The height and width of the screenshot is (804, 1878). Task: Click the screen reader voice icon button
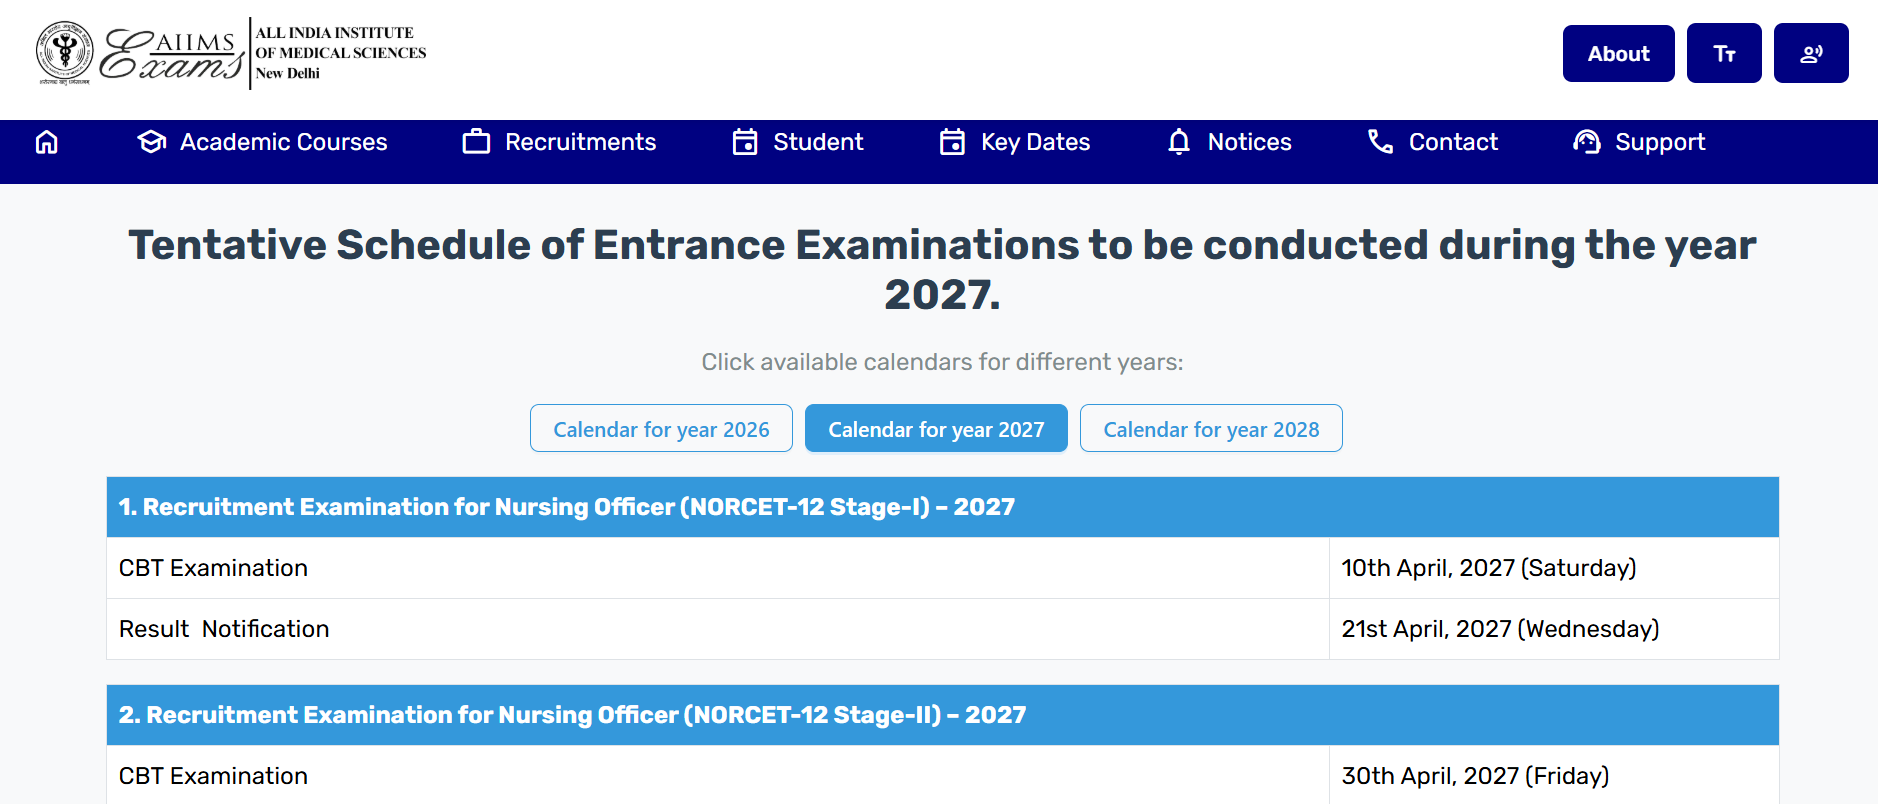pyautogui.click(x=1811, y=53)
